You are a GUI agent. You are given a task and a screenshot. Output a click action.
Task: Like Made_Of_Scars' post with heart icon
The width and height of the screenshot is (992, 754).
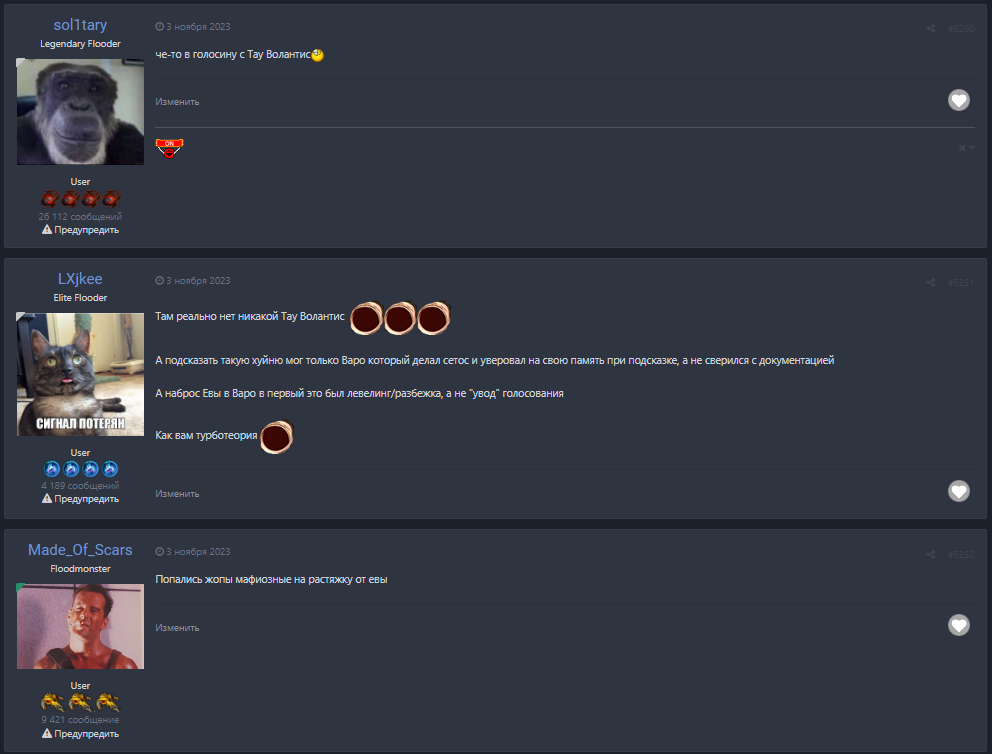(958, 625)
